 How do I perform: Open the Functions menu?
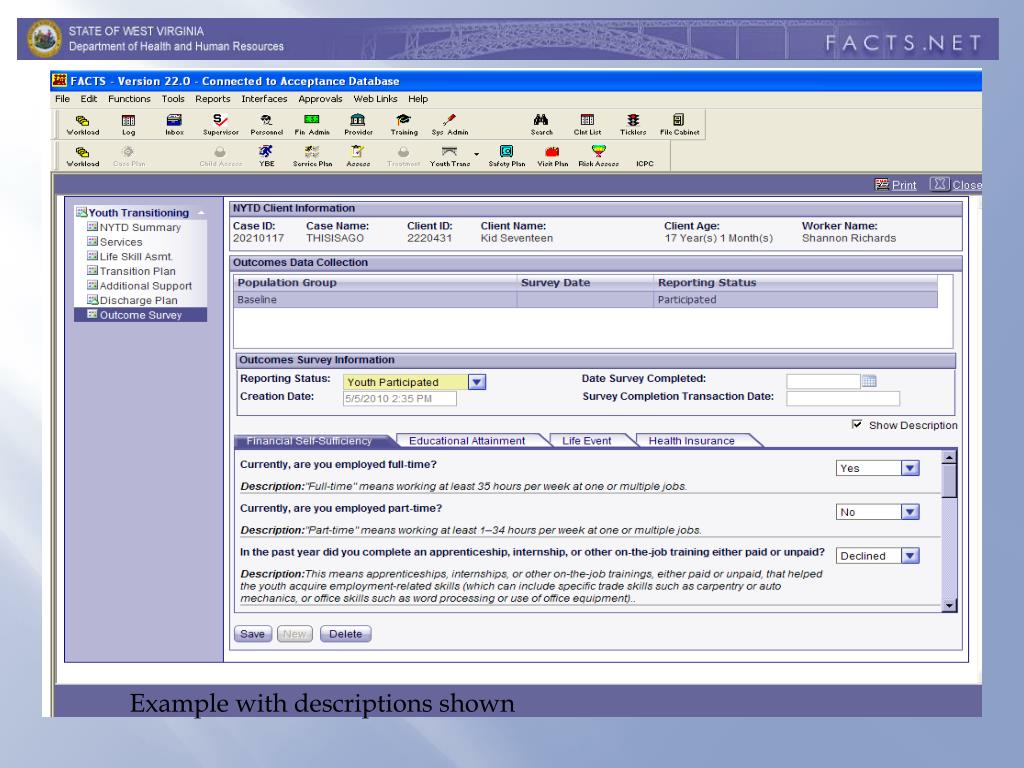coord(129,99)
